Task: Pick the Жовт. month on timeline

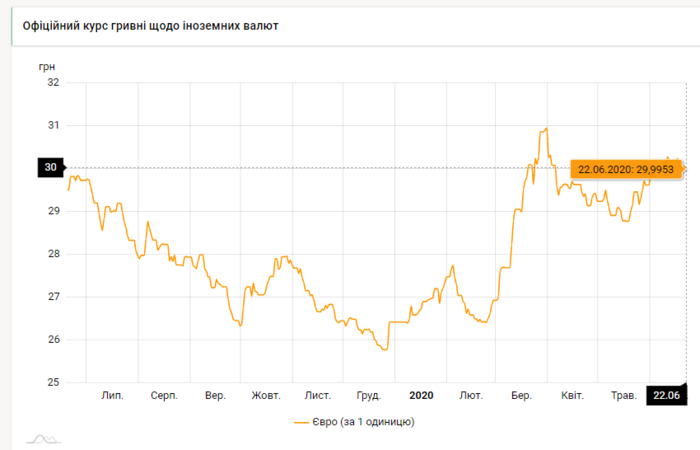Action: pyautogui.click(x=266, y=396)
